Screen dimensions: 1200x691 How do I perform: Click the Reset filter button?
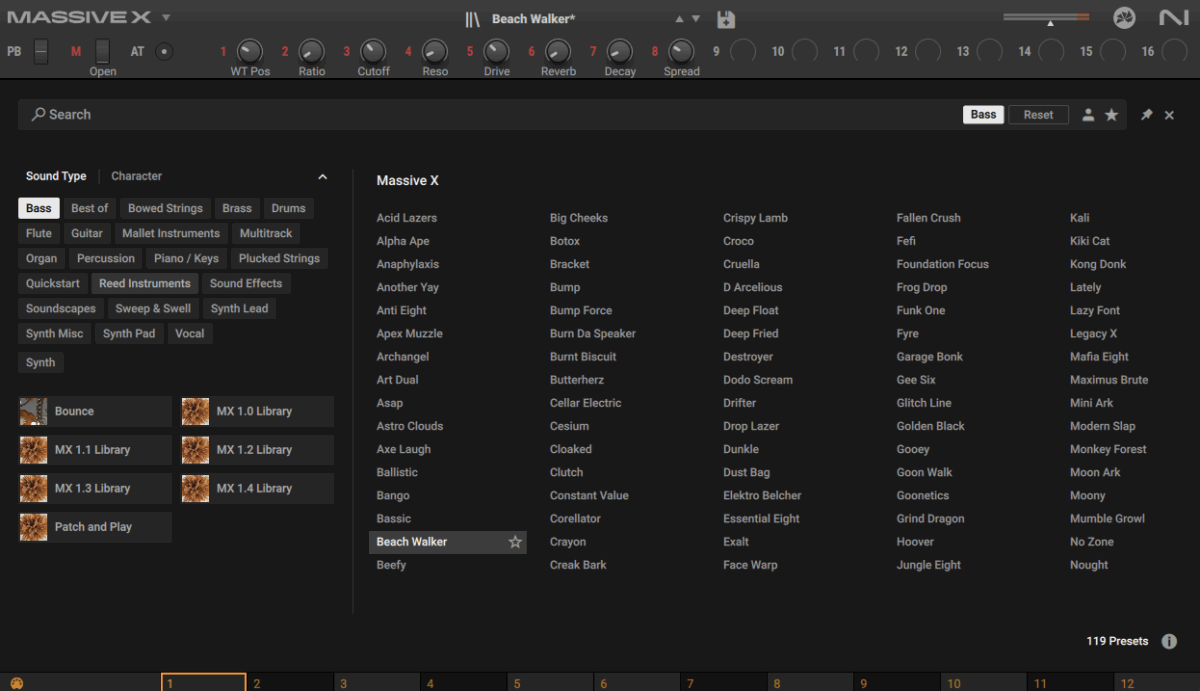(x=1038, y=115)
